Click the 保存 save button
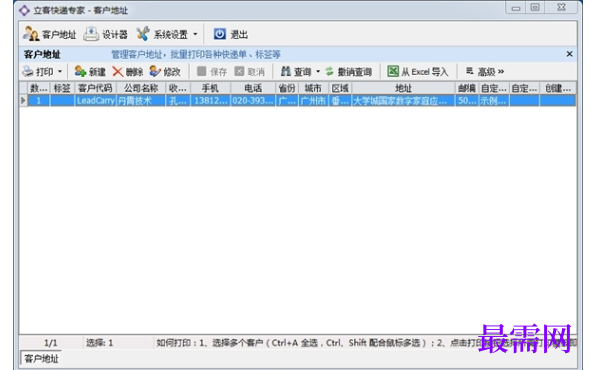 point(212,71)
